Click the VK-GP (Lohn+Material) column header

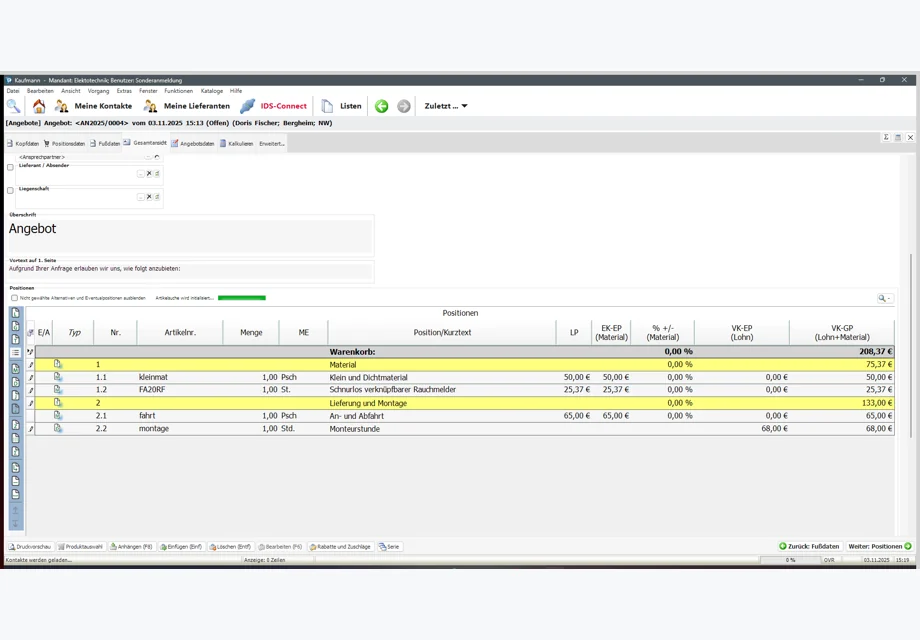click(x=842, y=333)
